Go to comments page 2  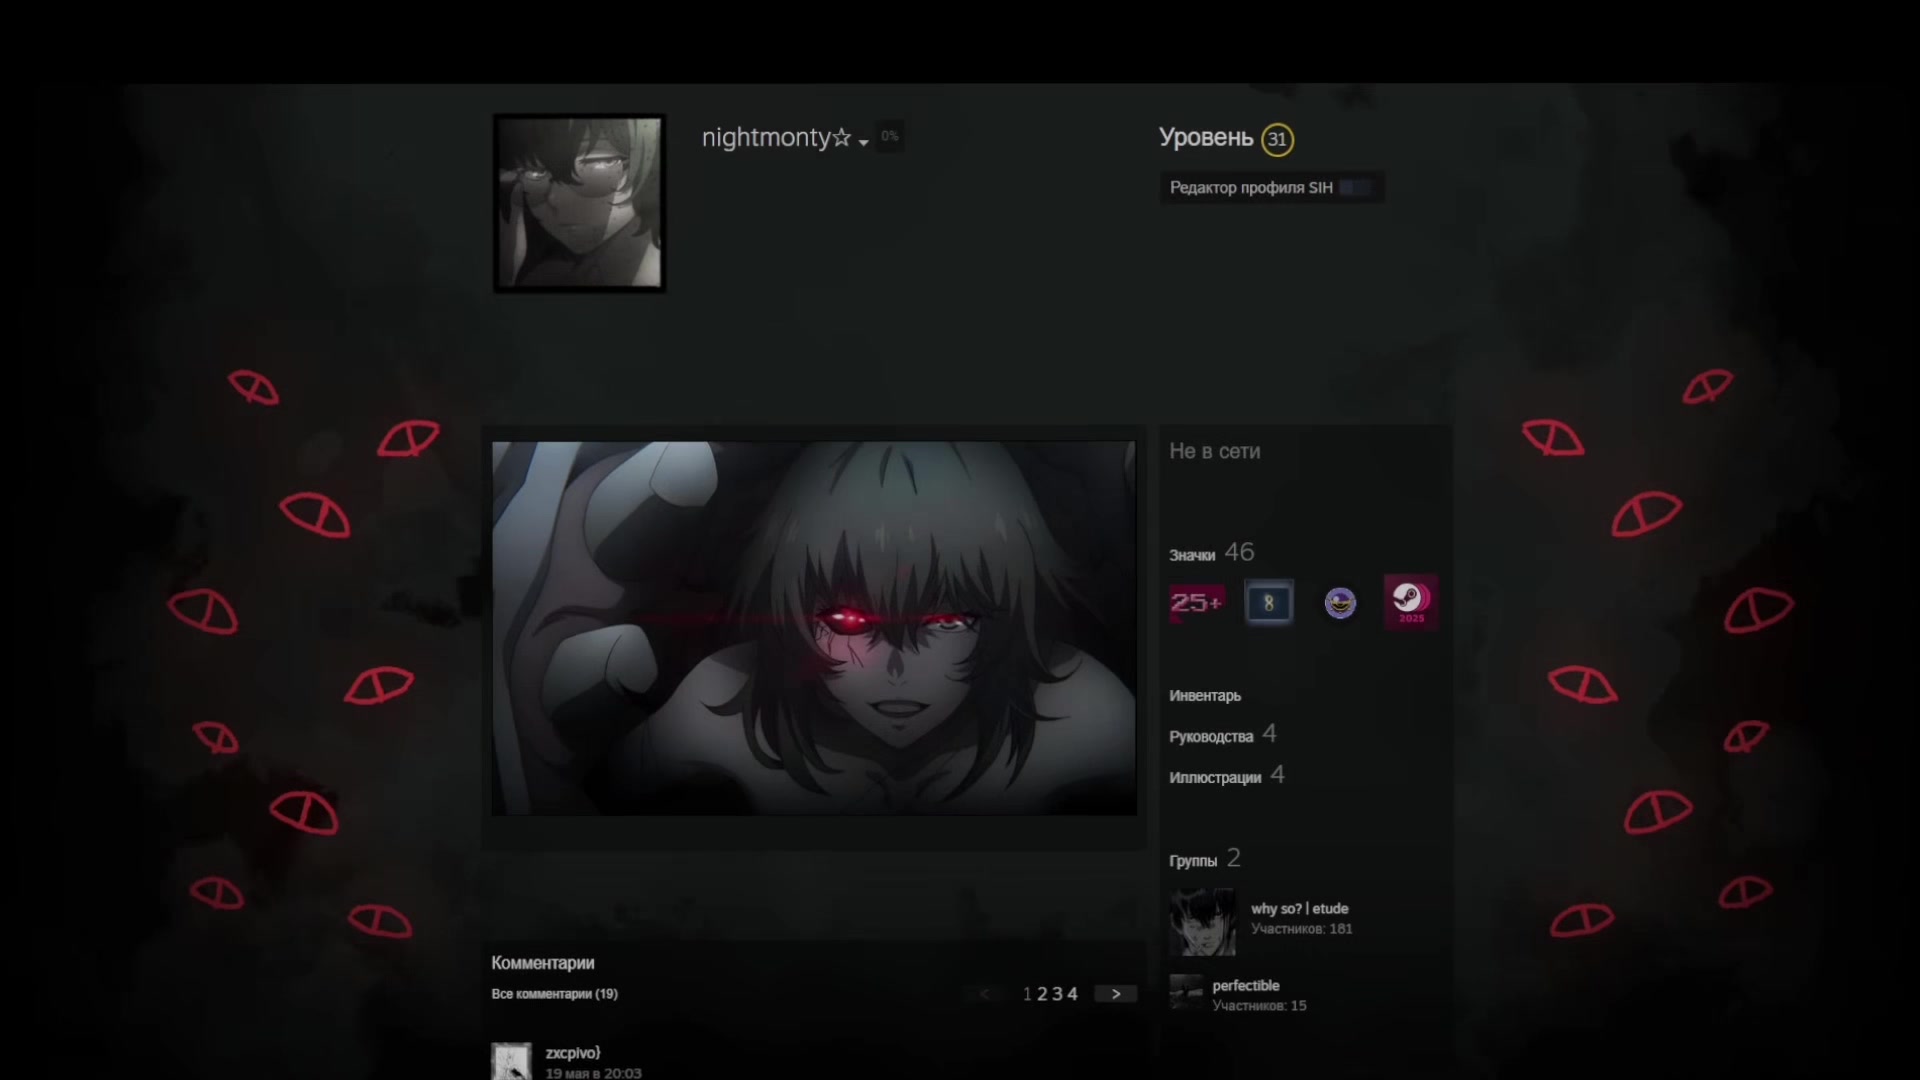point(1042,994)
